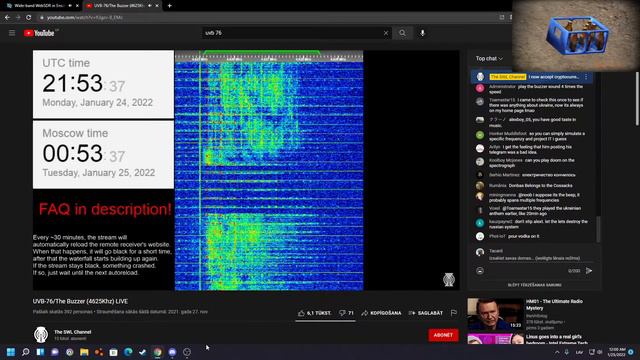
Task: Close the Wide-band WebSDR tab
Action: coord(77,6)
